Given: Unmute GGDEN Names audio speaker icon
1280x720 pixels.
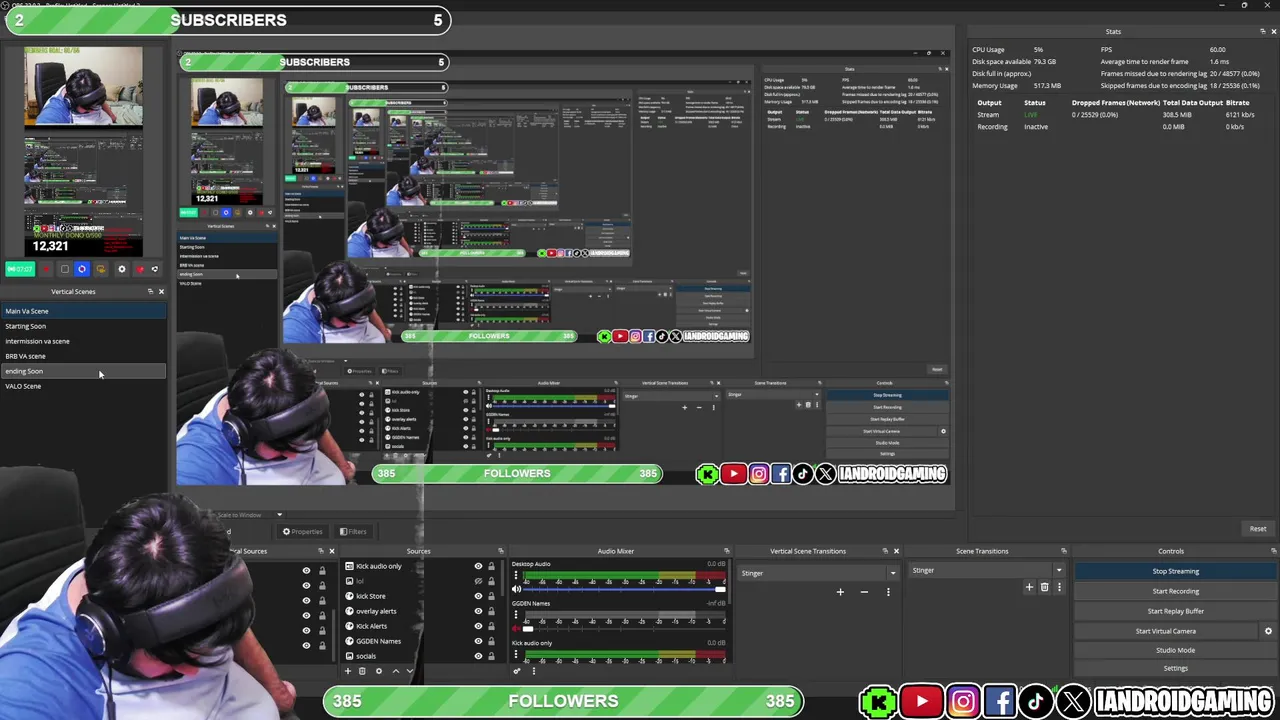Looking at the screenshot, I should pyautogui.click(x=516, y=629).
